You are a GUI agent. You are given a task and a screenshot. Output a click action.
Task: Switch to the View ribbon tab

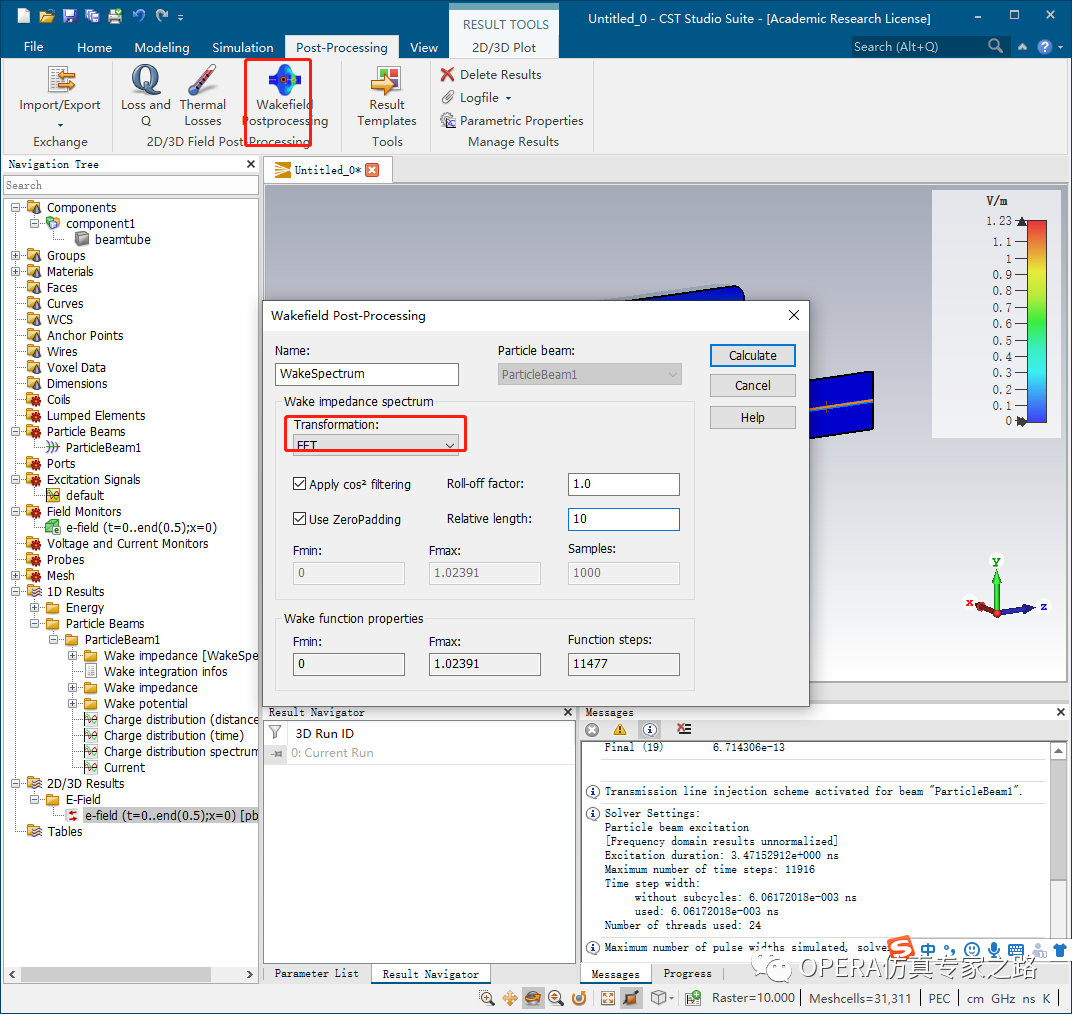click(x=424, y=47)
